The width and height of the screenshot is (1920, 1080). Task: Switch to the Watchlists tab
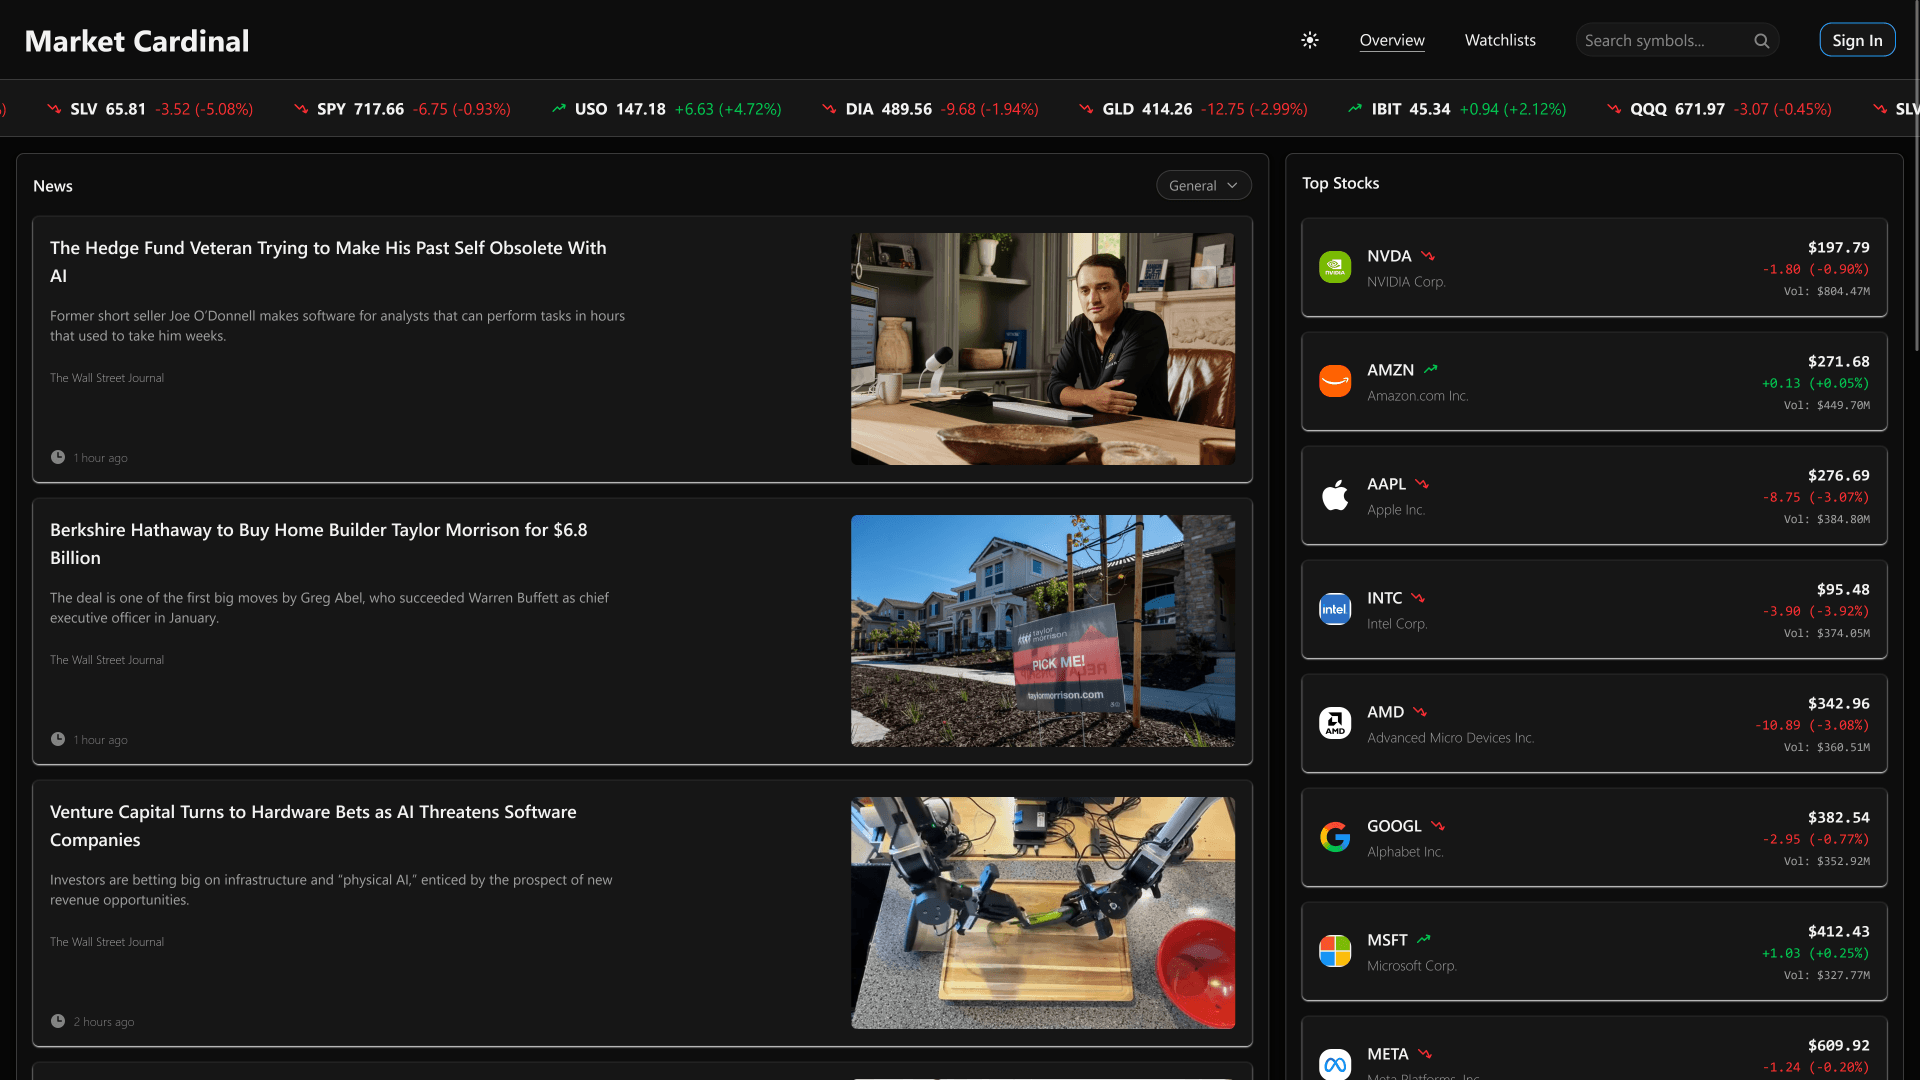(x=1500, y=40)
